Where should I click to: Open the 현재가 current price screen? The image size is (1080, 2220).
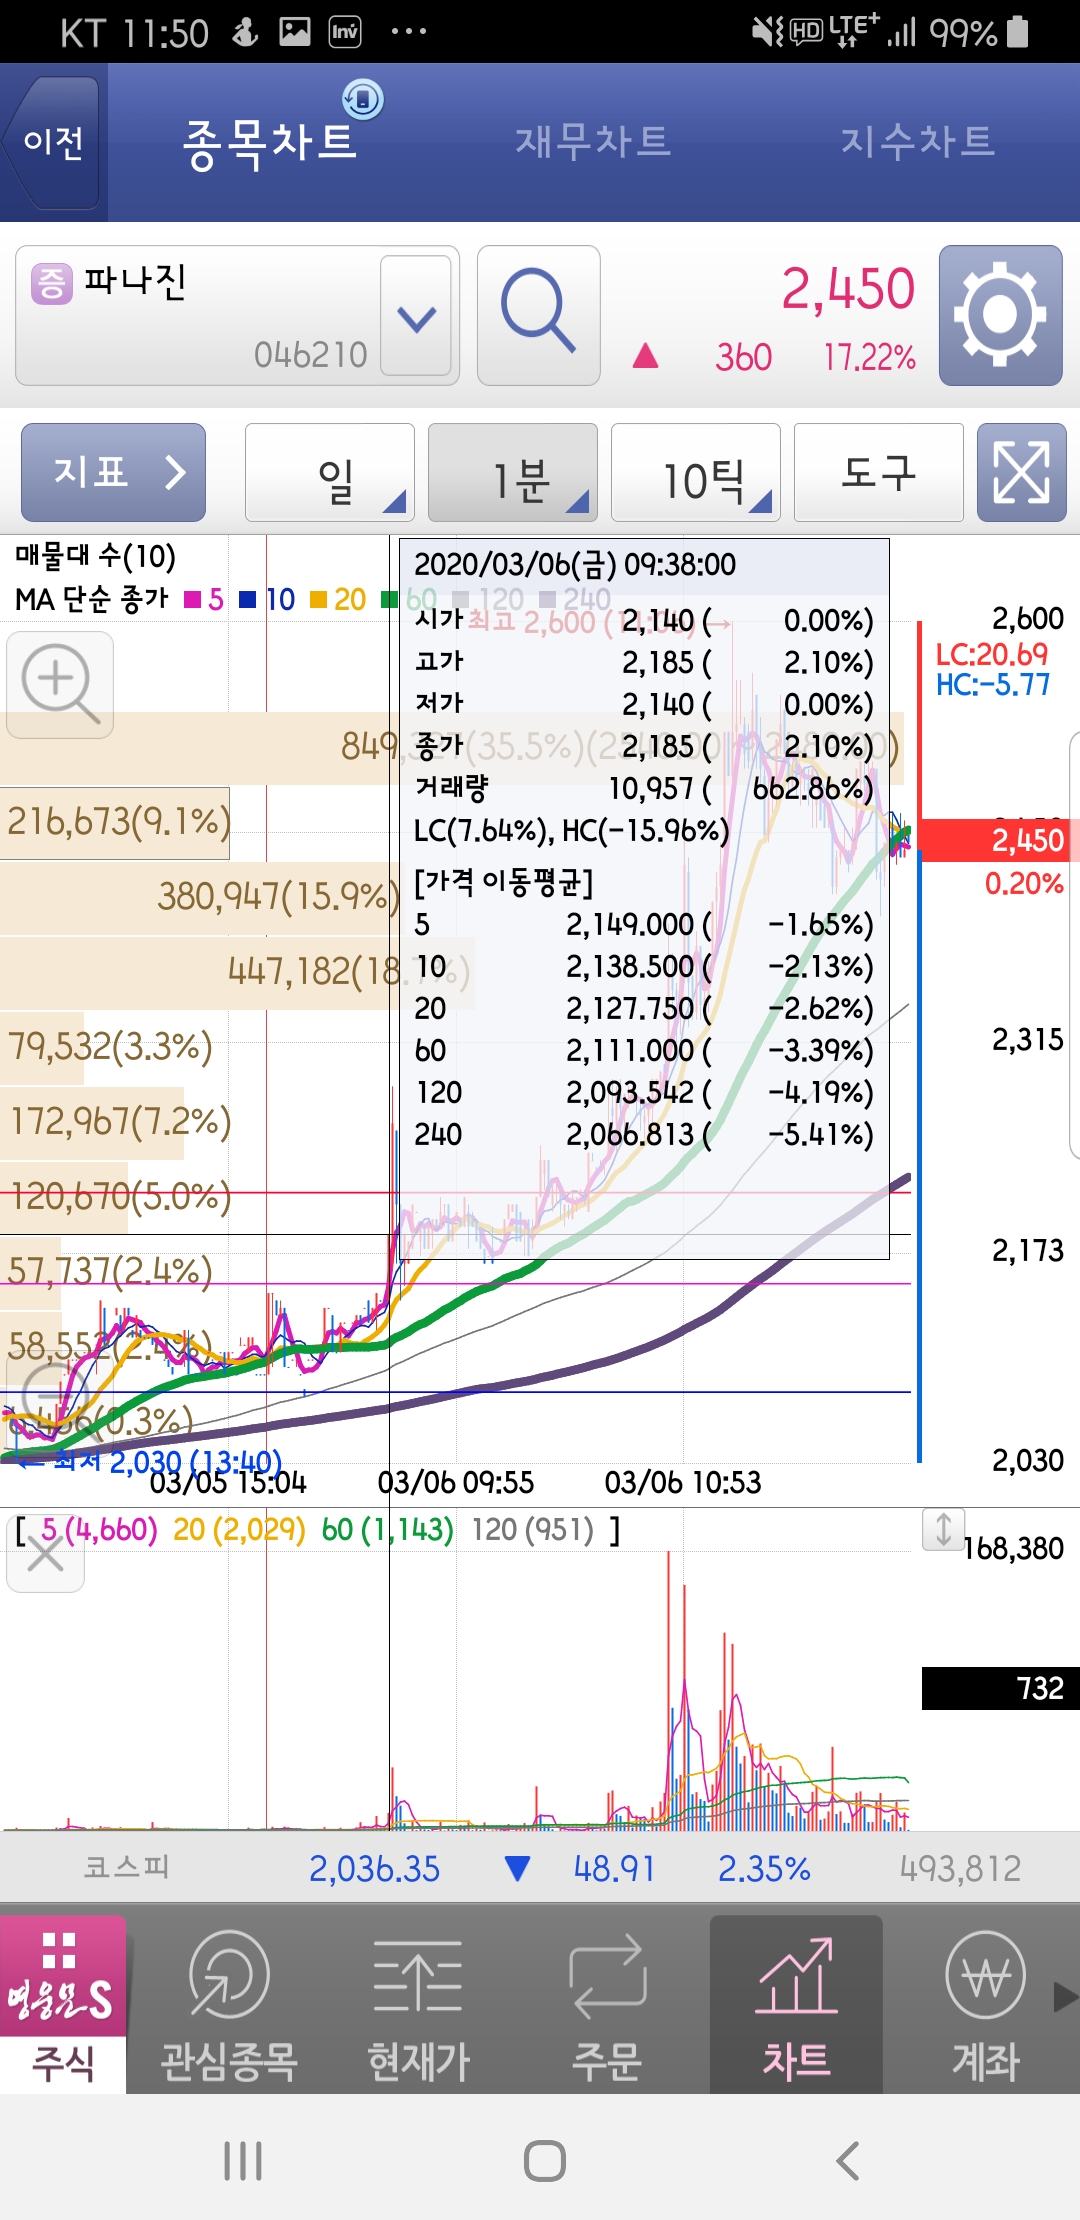(418, 2004)
